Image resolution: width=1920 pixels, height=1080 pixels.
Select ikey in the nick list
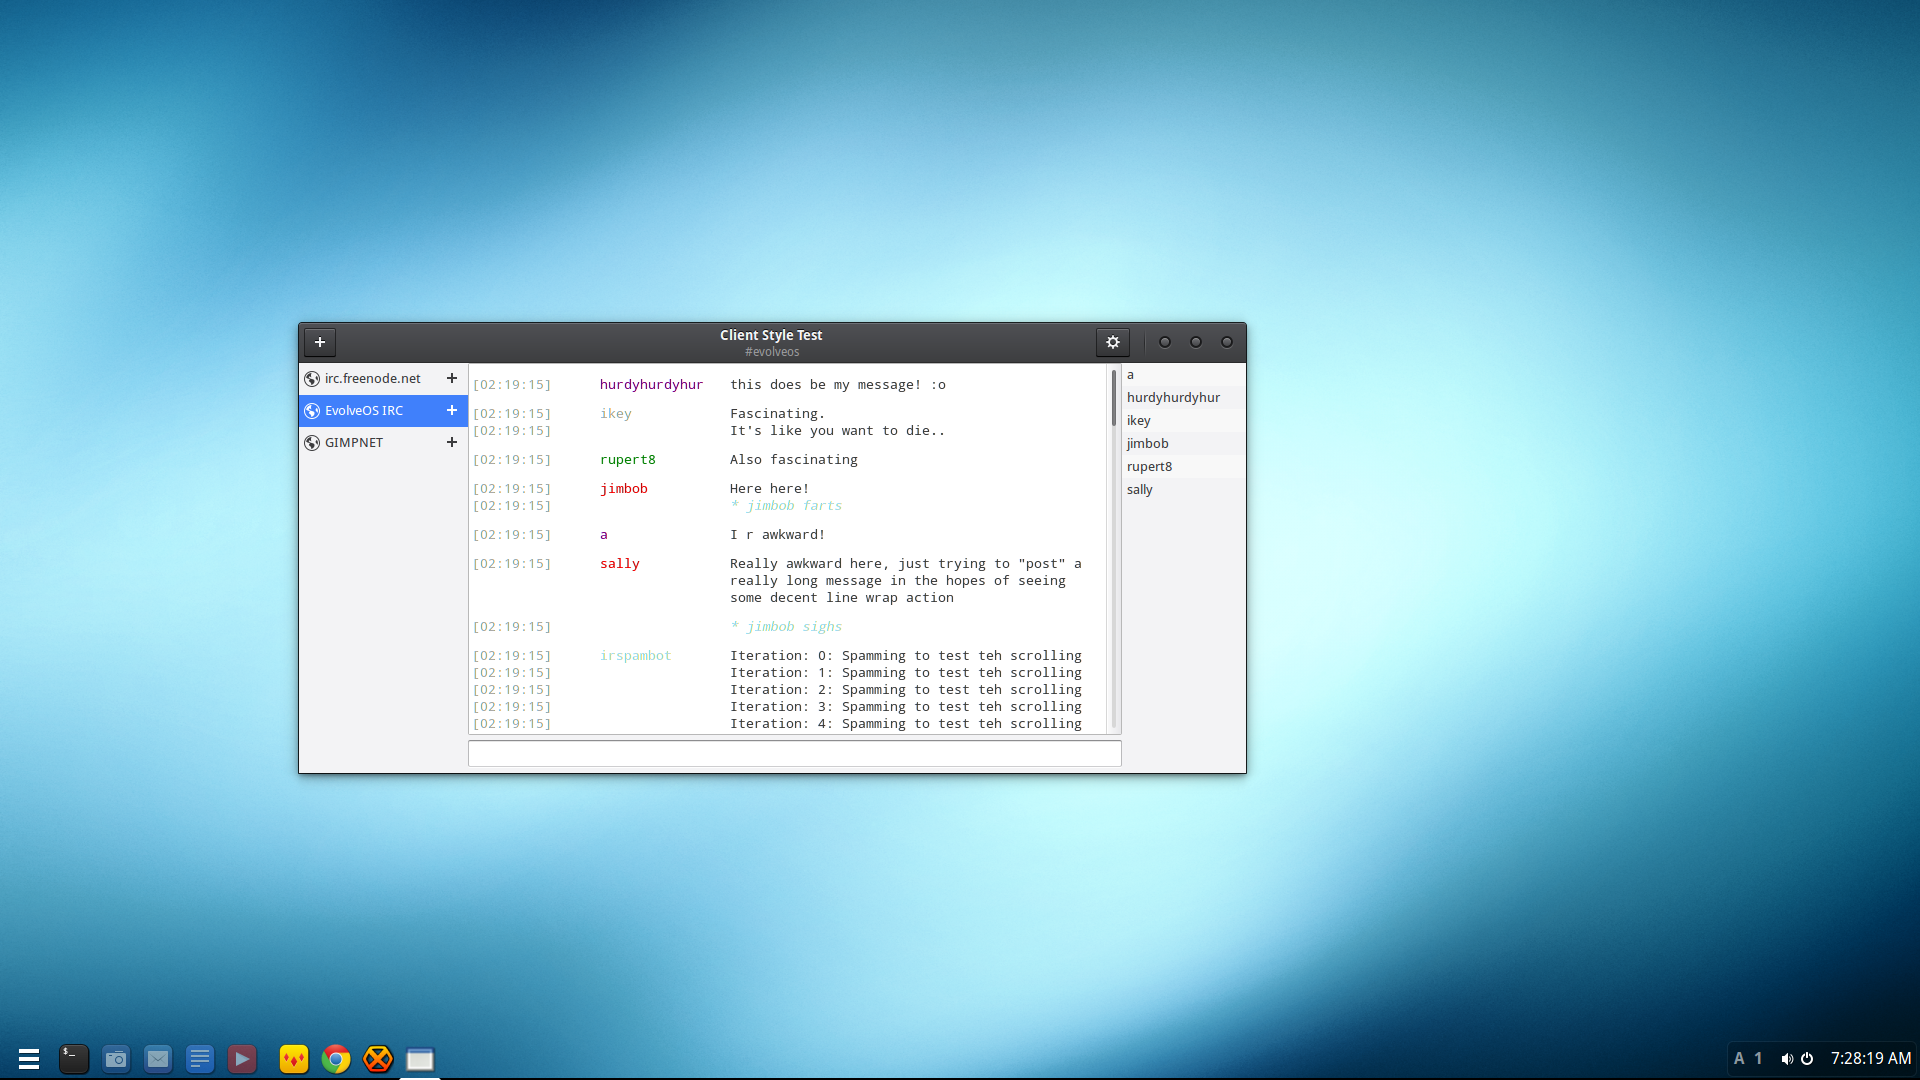(1184, 421)
